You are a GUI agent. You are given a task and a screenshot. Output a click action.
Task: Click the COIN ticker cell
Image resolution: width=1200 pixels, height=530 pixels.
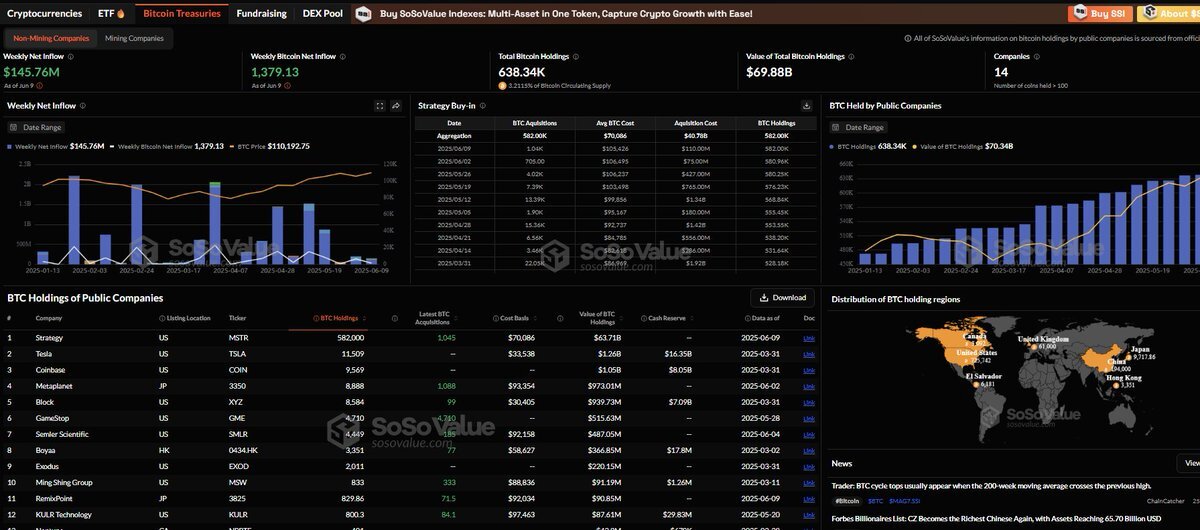click(x=237, y=370)
